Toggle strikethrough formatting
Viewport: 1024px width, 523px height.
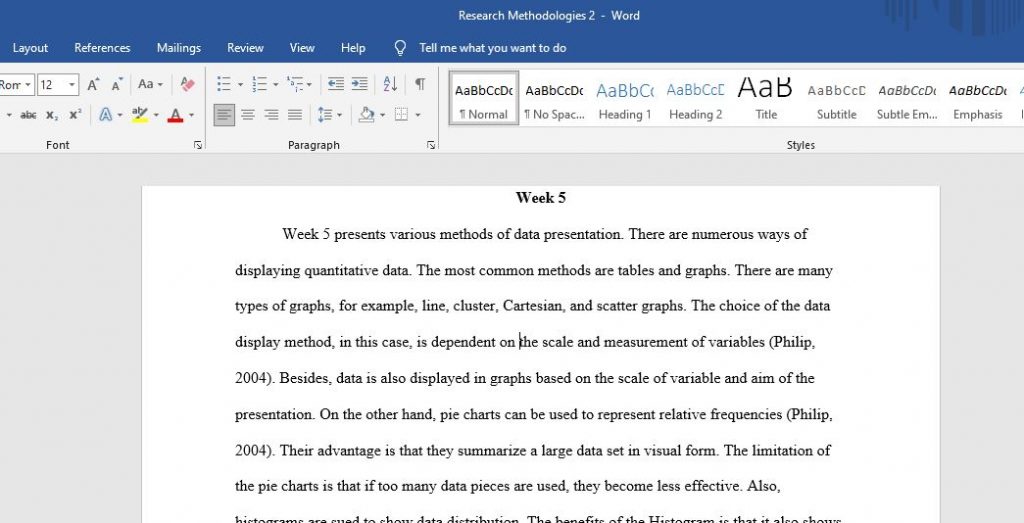pos(28,115)
